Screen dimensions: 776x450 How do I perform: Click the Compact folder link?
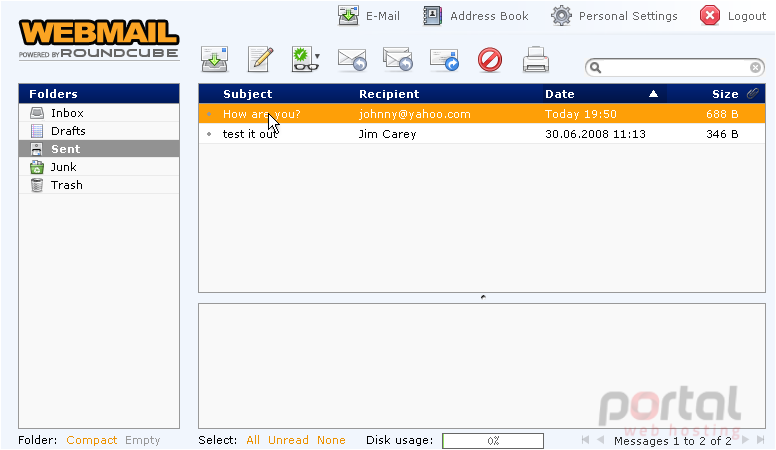click(92, 440)
